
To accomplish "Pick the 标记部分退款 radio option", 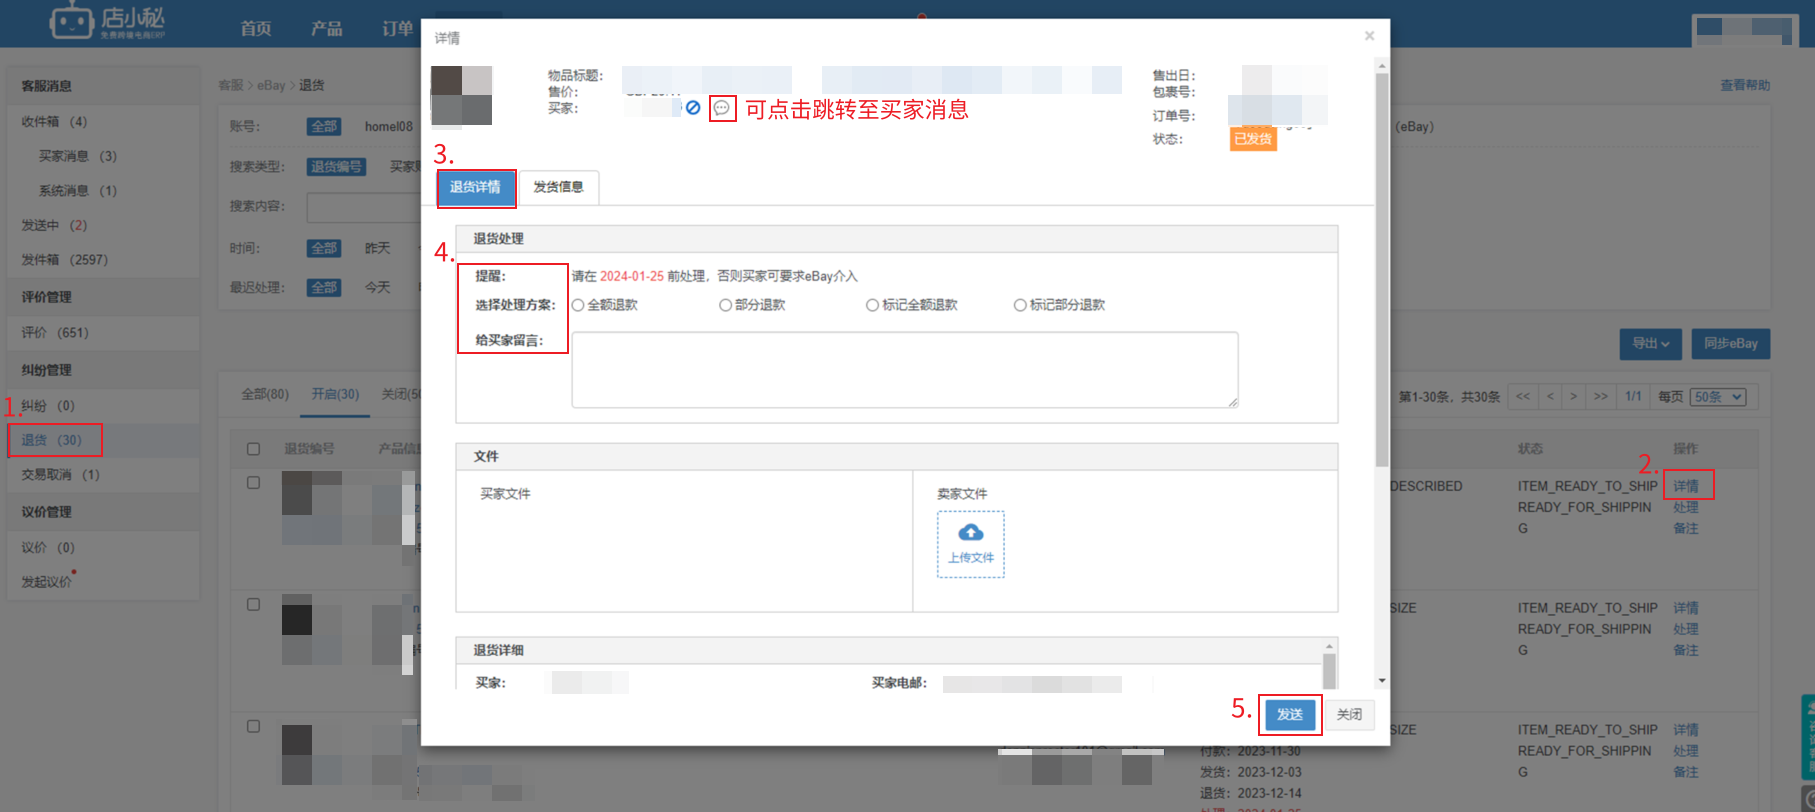I will pos(1020,305).
